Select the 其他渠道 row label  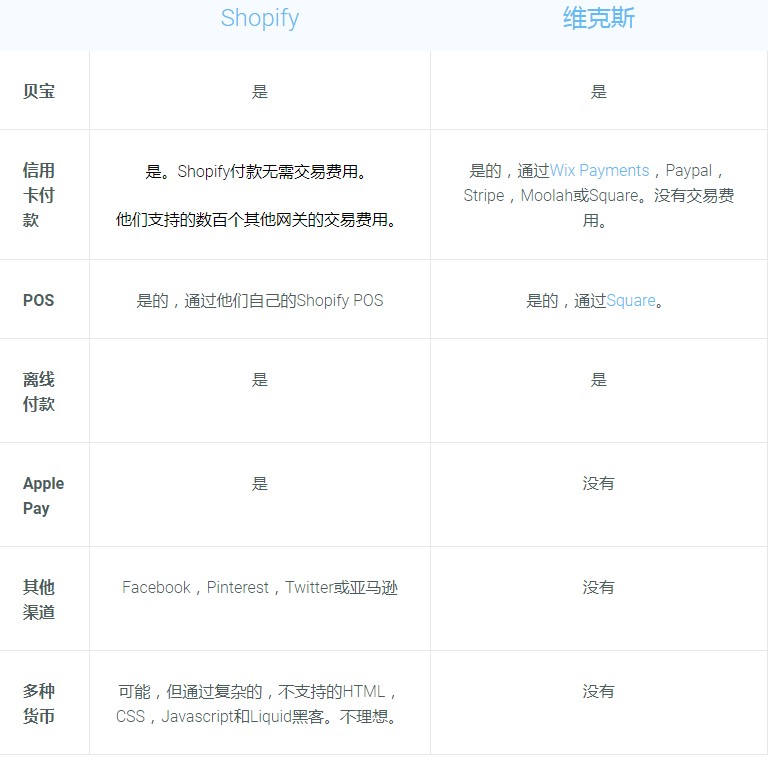coord(39,600)
